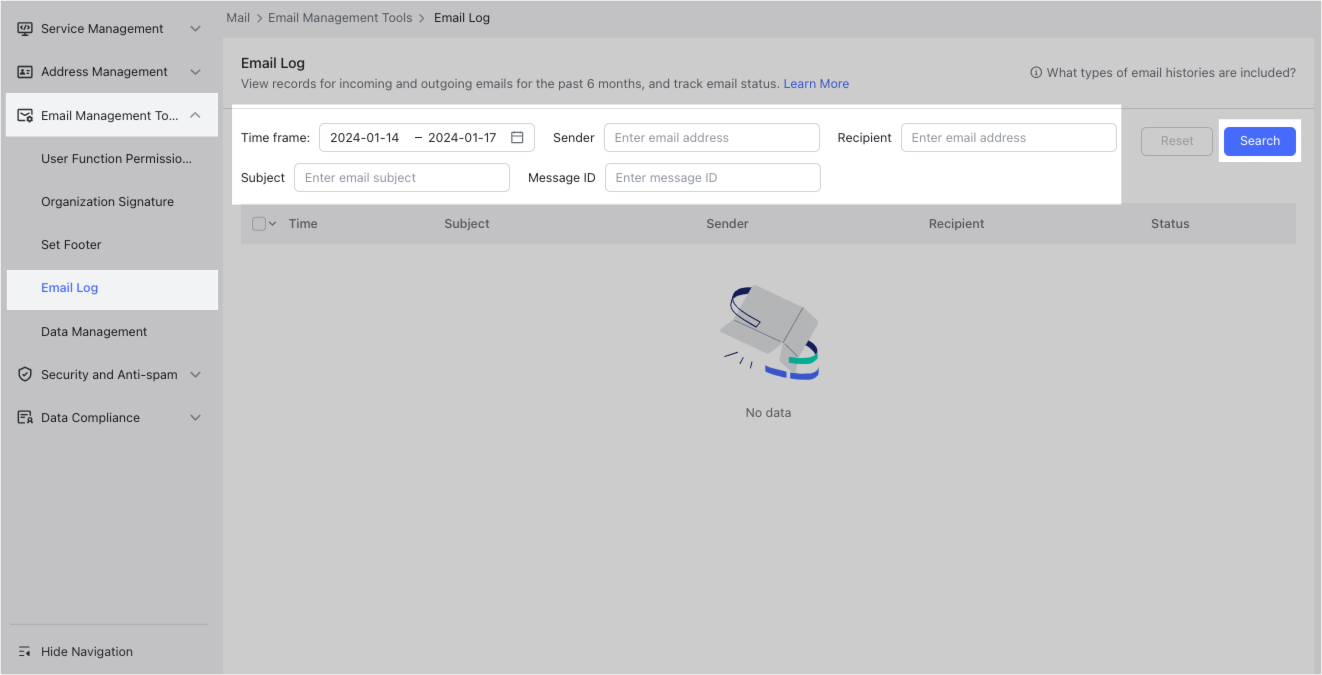Focus the Message ID input field

click(x=713, y=178)
